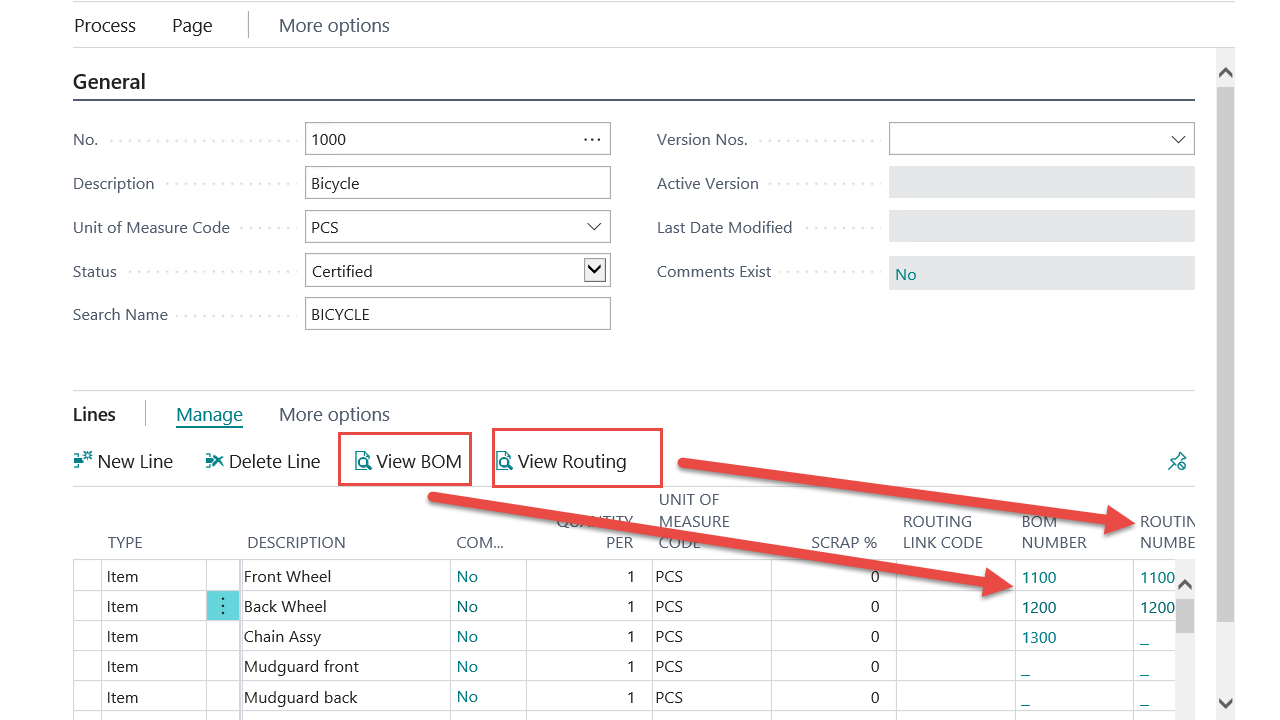Open the No. field lookup ellipsis
The height and width of the screenshot is (720, 1280).
click(x=592, y=139)
